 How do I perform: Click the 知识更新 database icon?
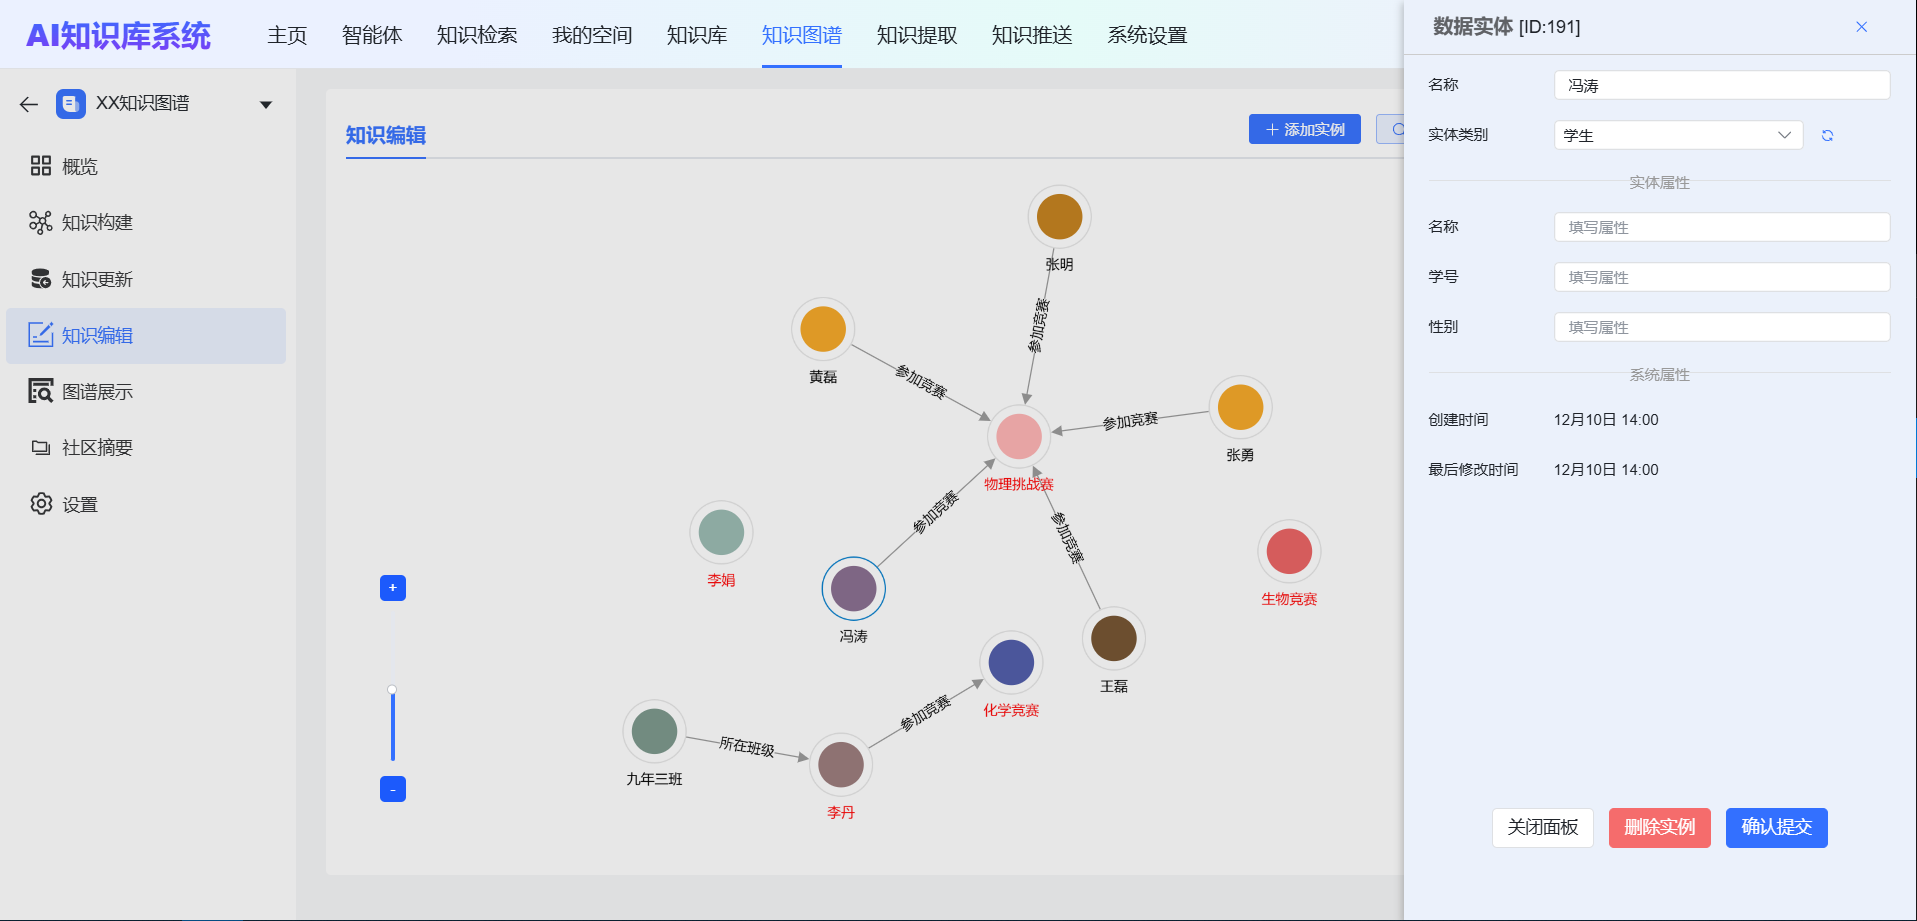click(41, 279)
